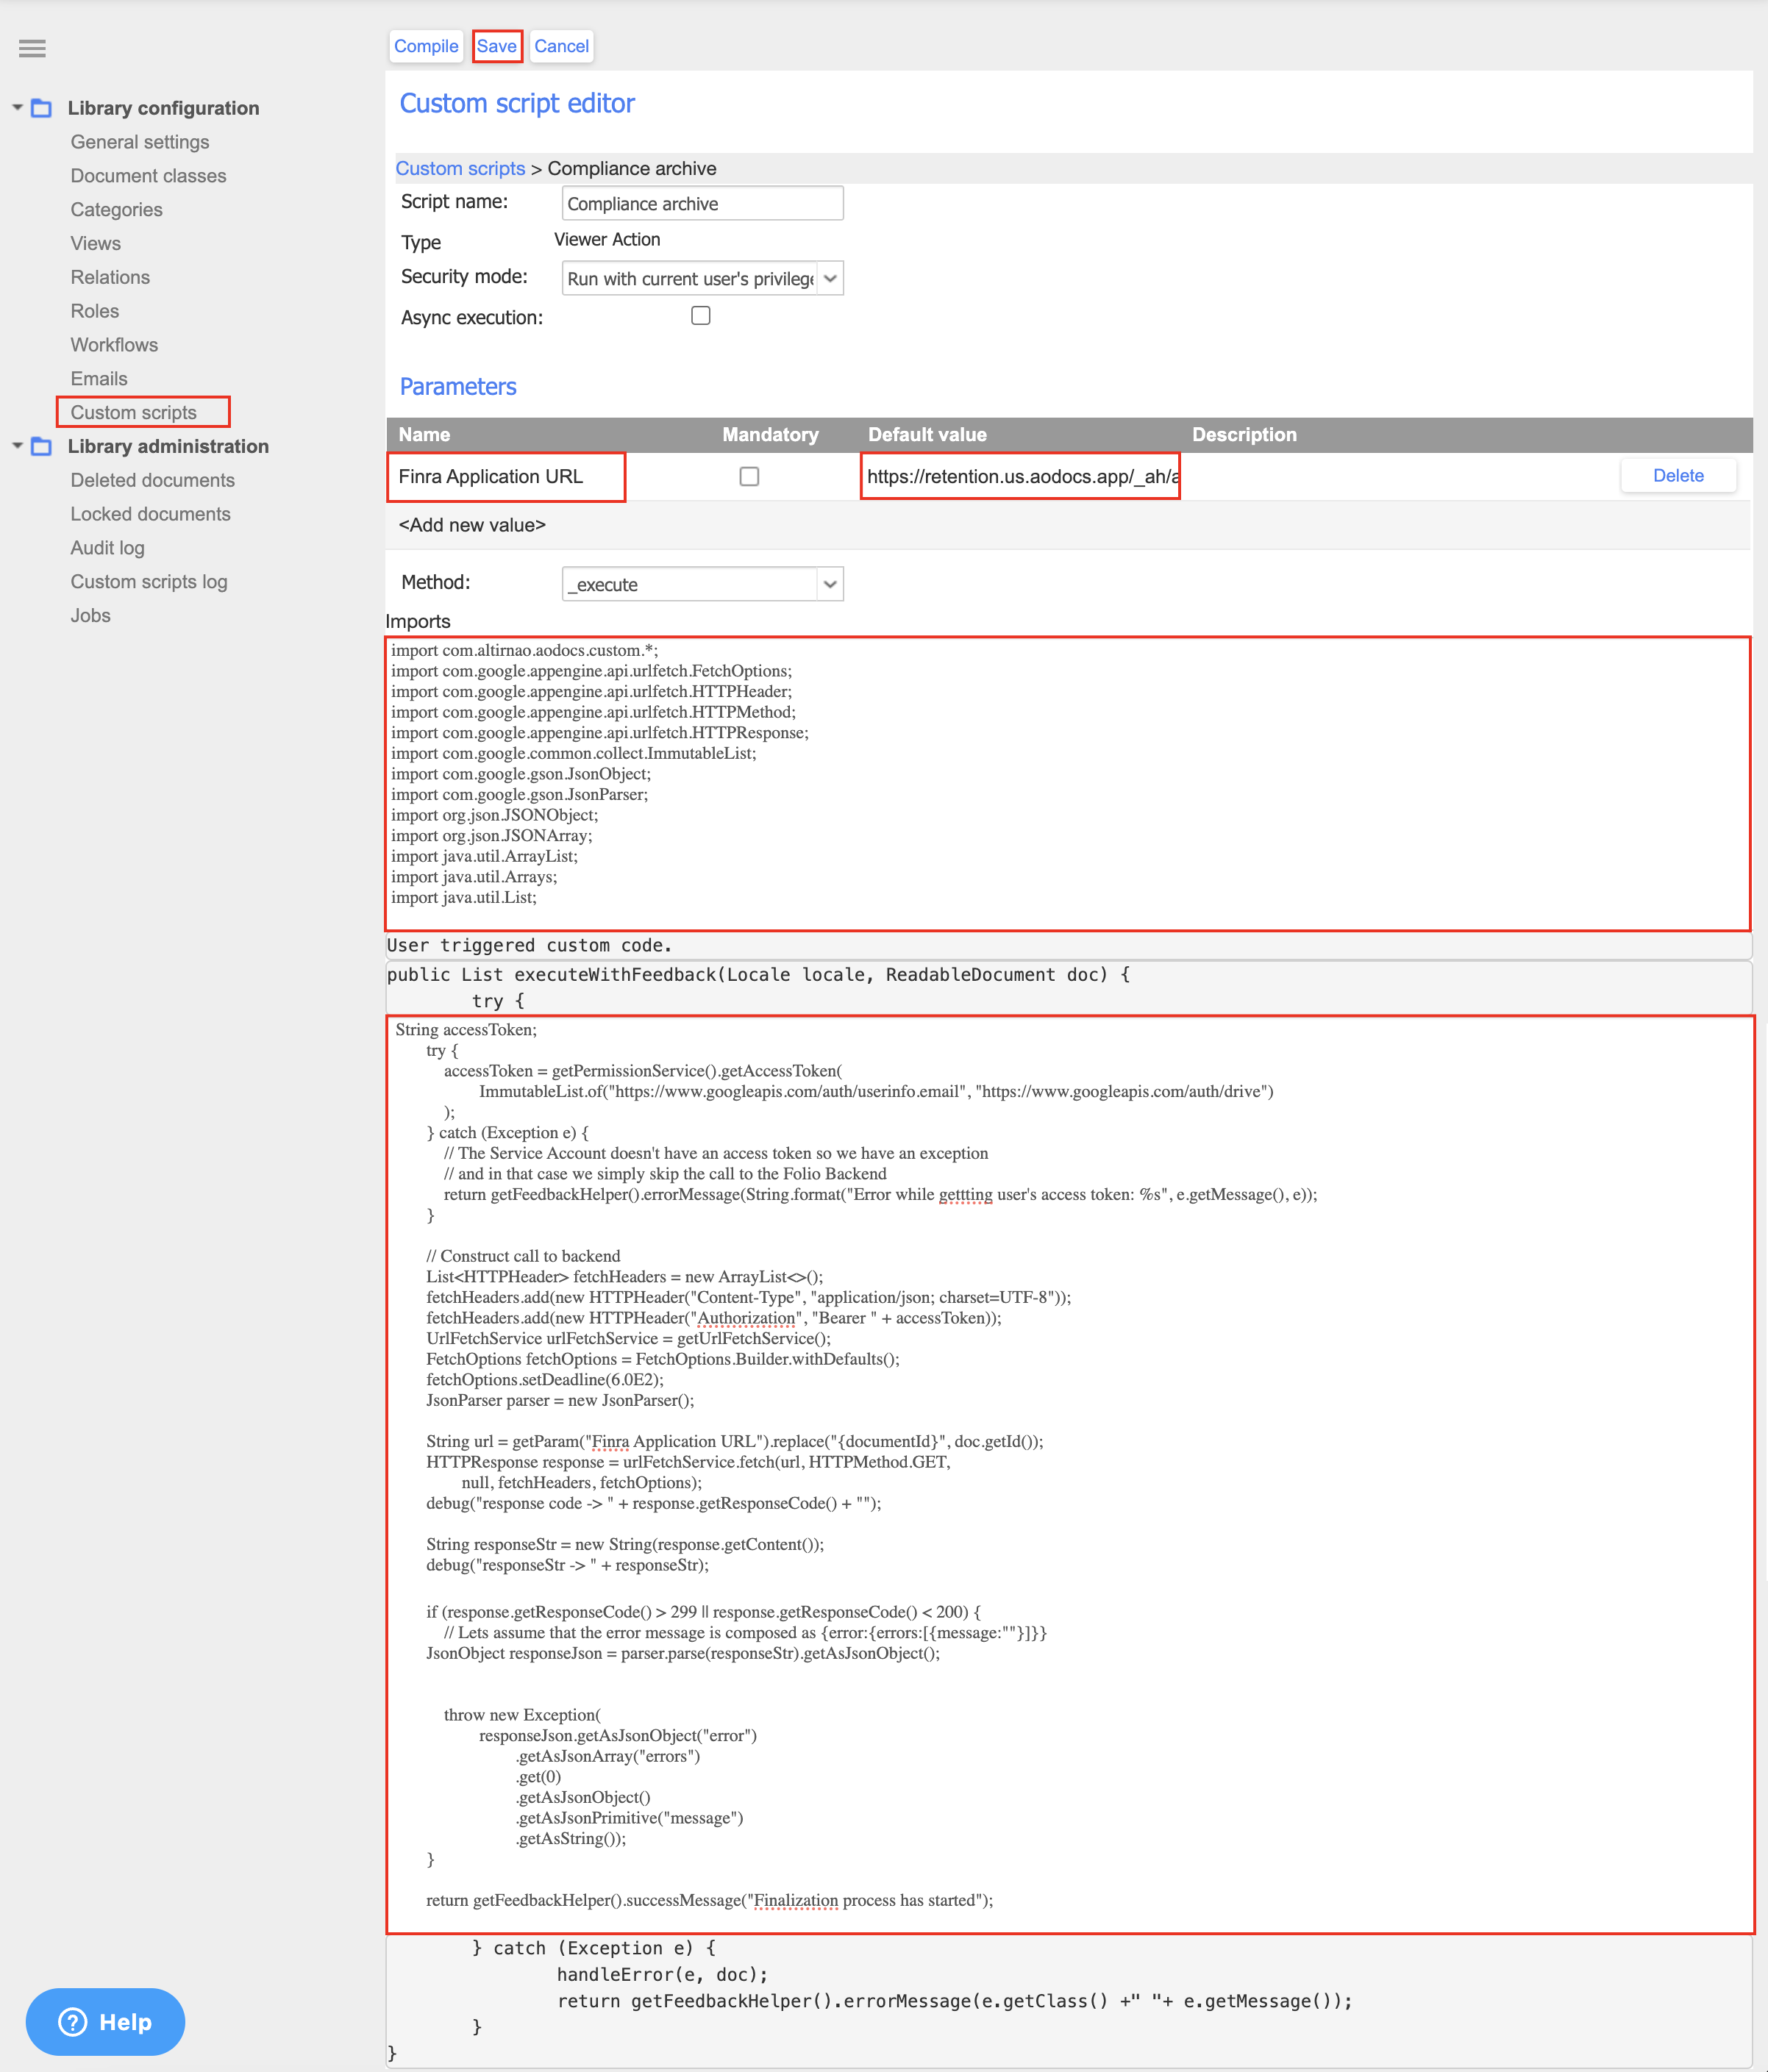Click the Script name input field
Image resolution: width=1768 pixels, height=2072 pixels.
[701, 203]
